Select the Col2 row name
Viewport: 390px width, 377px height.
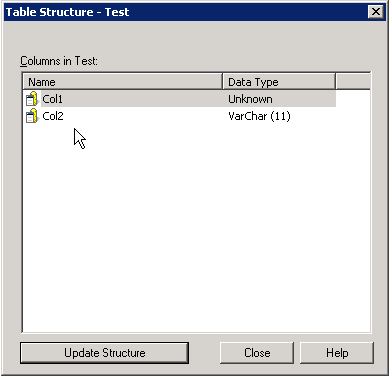[53, 116]
